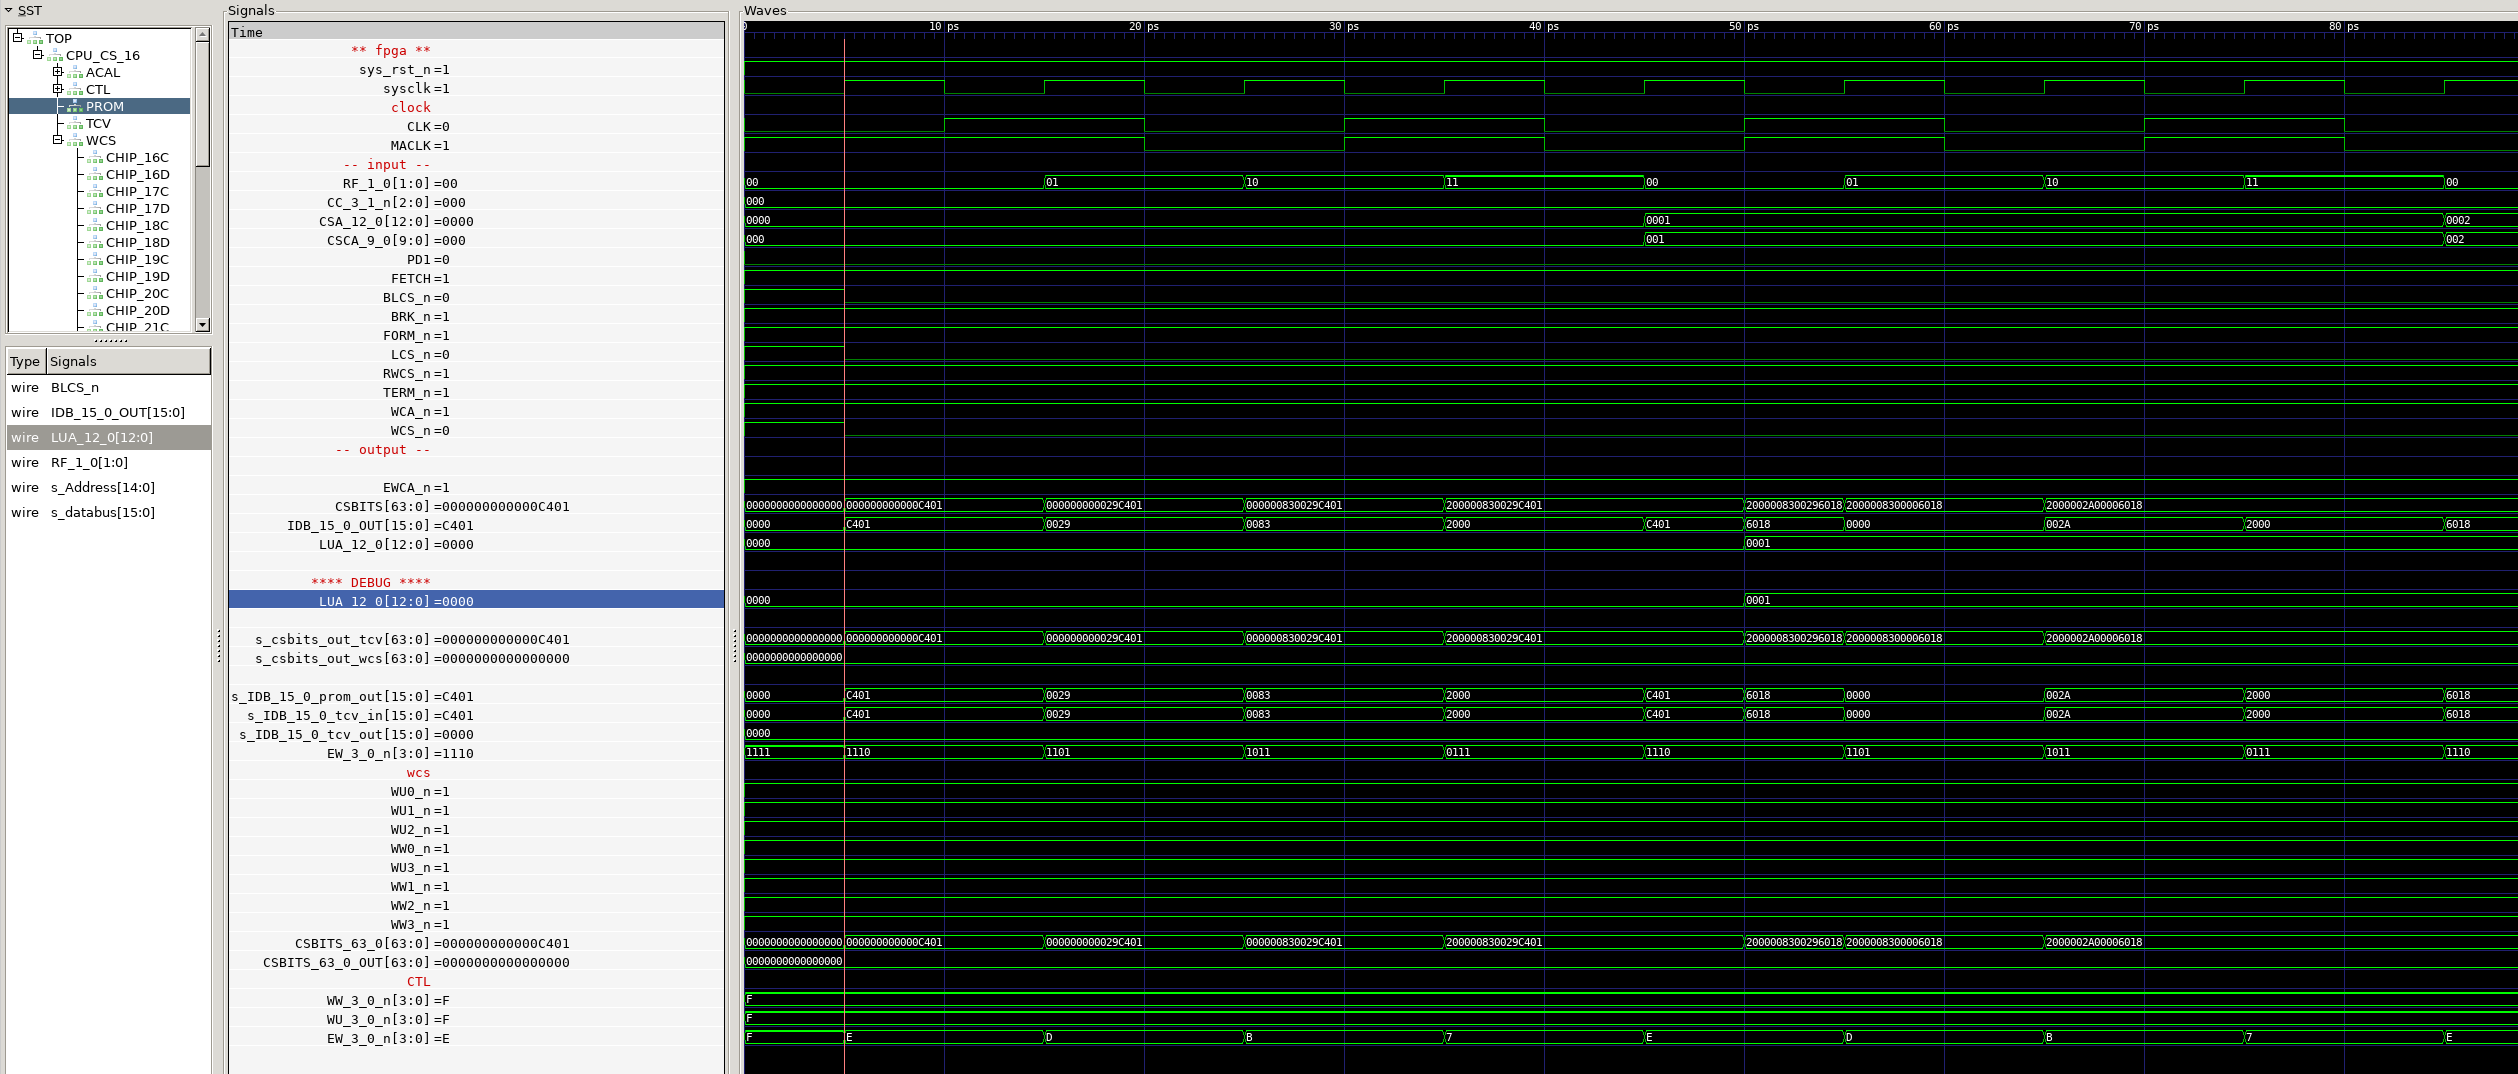Click the module icon beside TCV
This screenshot has height=1074, width=2518.
pos(75,124)
